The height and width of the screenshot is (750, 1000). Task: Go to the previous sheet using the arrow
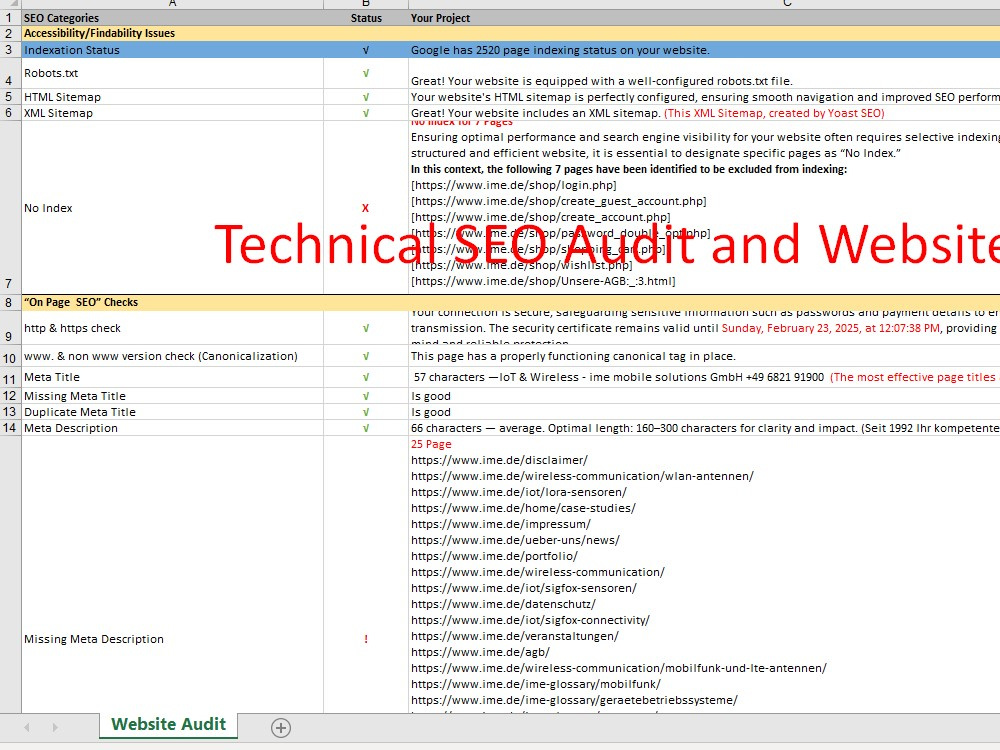[27, 728]
